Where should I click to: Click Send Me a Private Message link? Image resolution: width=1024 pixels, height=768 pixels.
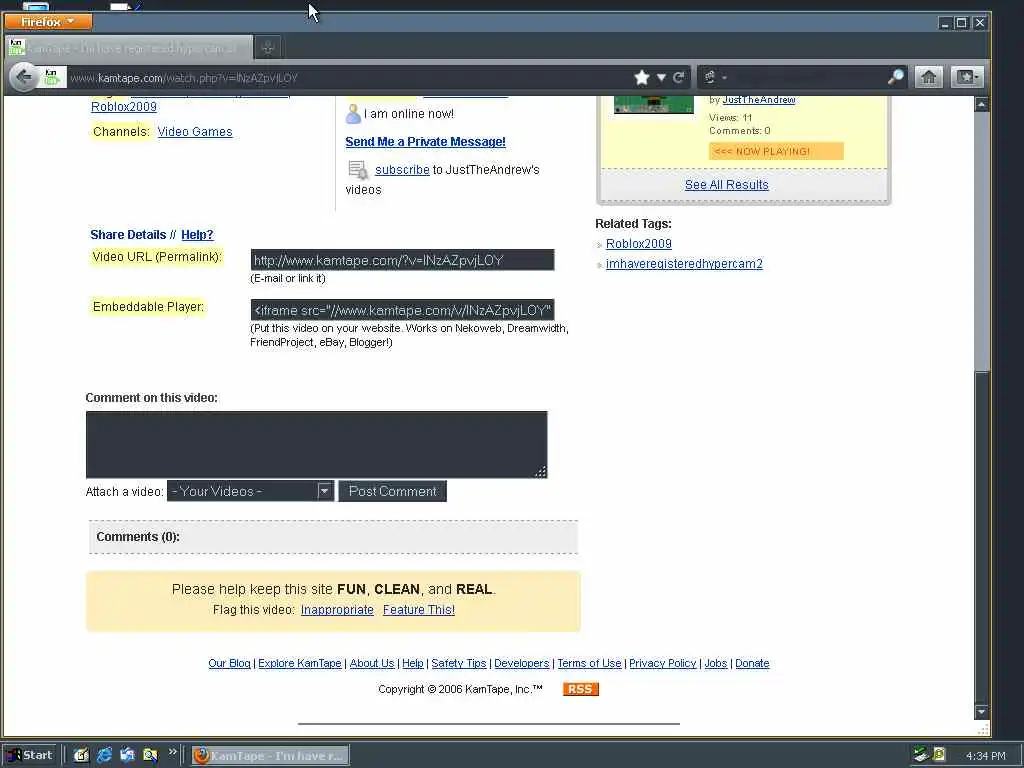pyautogui.click(x=425, y=142)
